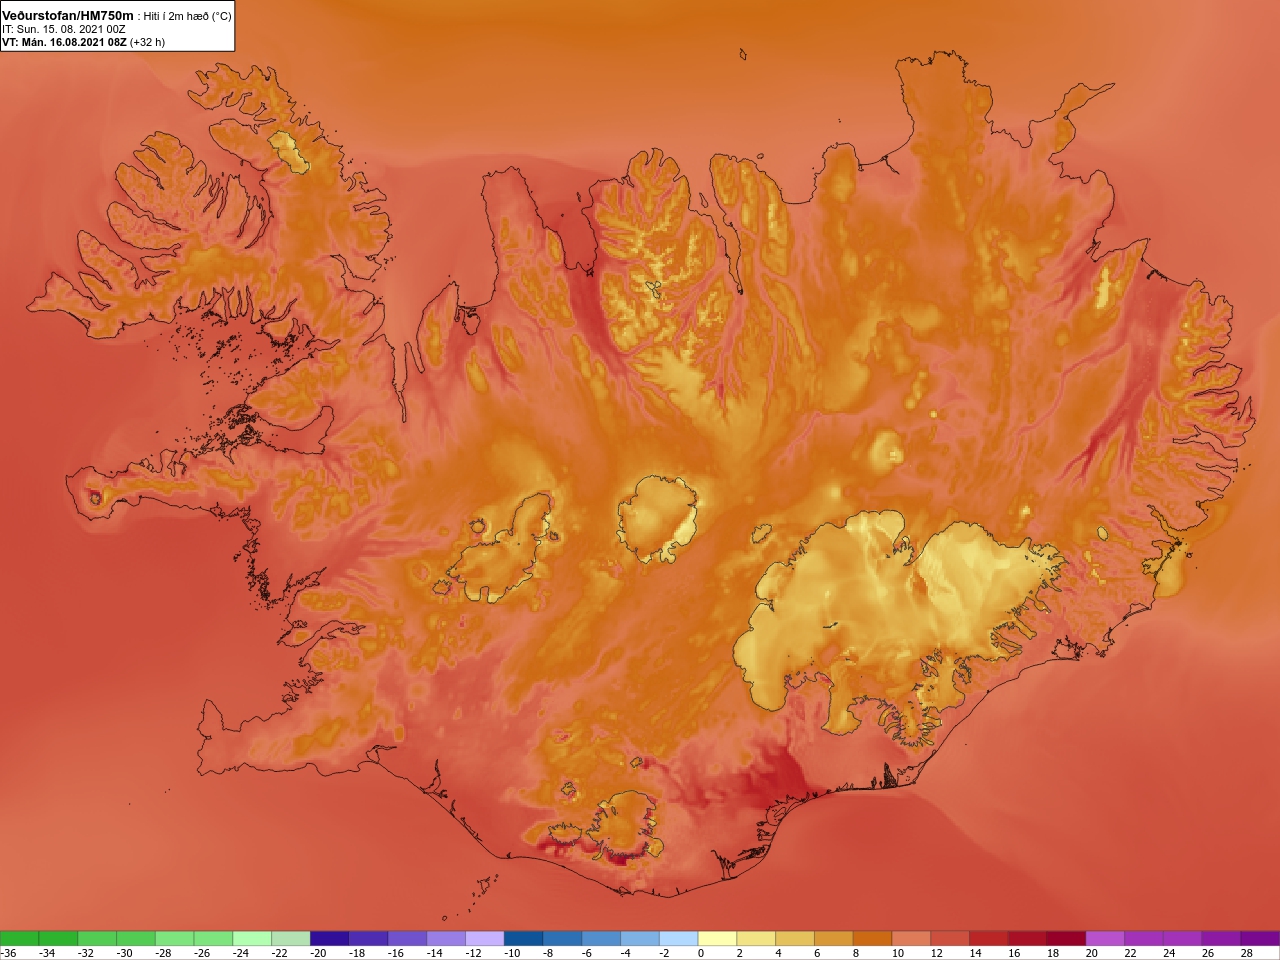Image resolution: width=1280 pixels, height=960 pixels.
Task: Click the legend label "28"
Action: 1246,953
